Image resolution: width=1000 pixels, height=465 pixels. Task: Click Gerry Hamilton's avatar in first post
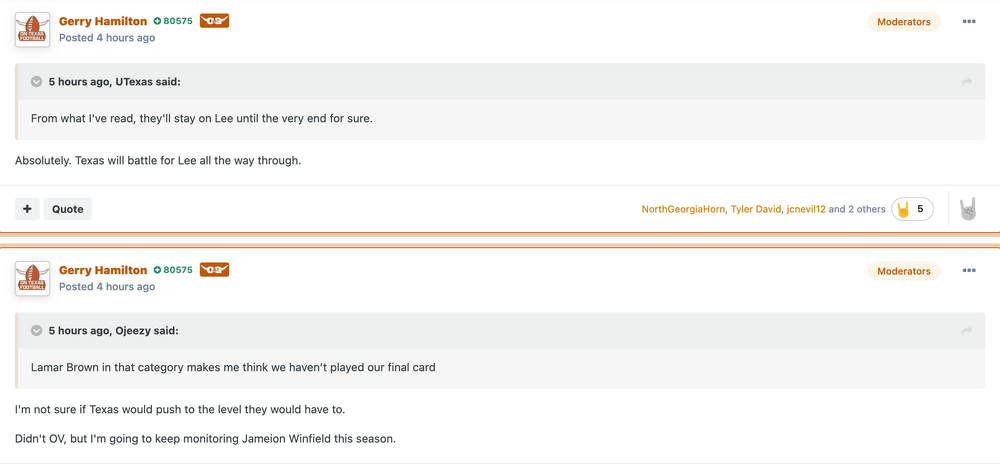pos(33,29)
